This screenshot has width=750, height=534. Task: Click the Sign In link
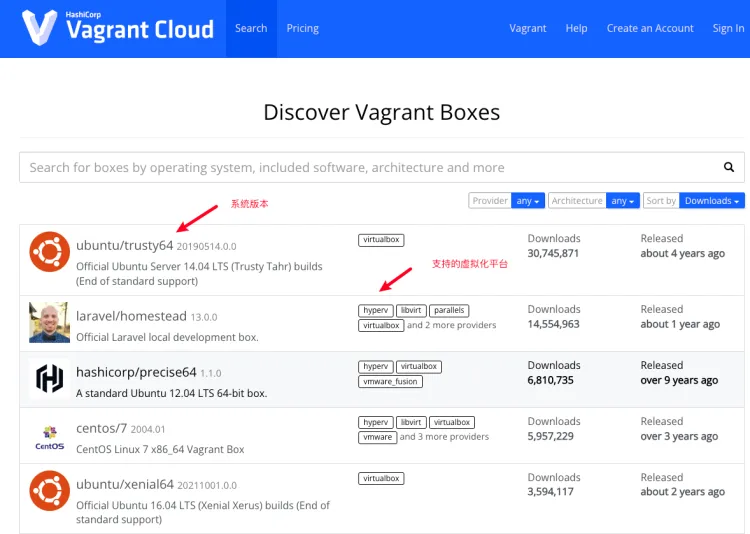click(728, 28)
